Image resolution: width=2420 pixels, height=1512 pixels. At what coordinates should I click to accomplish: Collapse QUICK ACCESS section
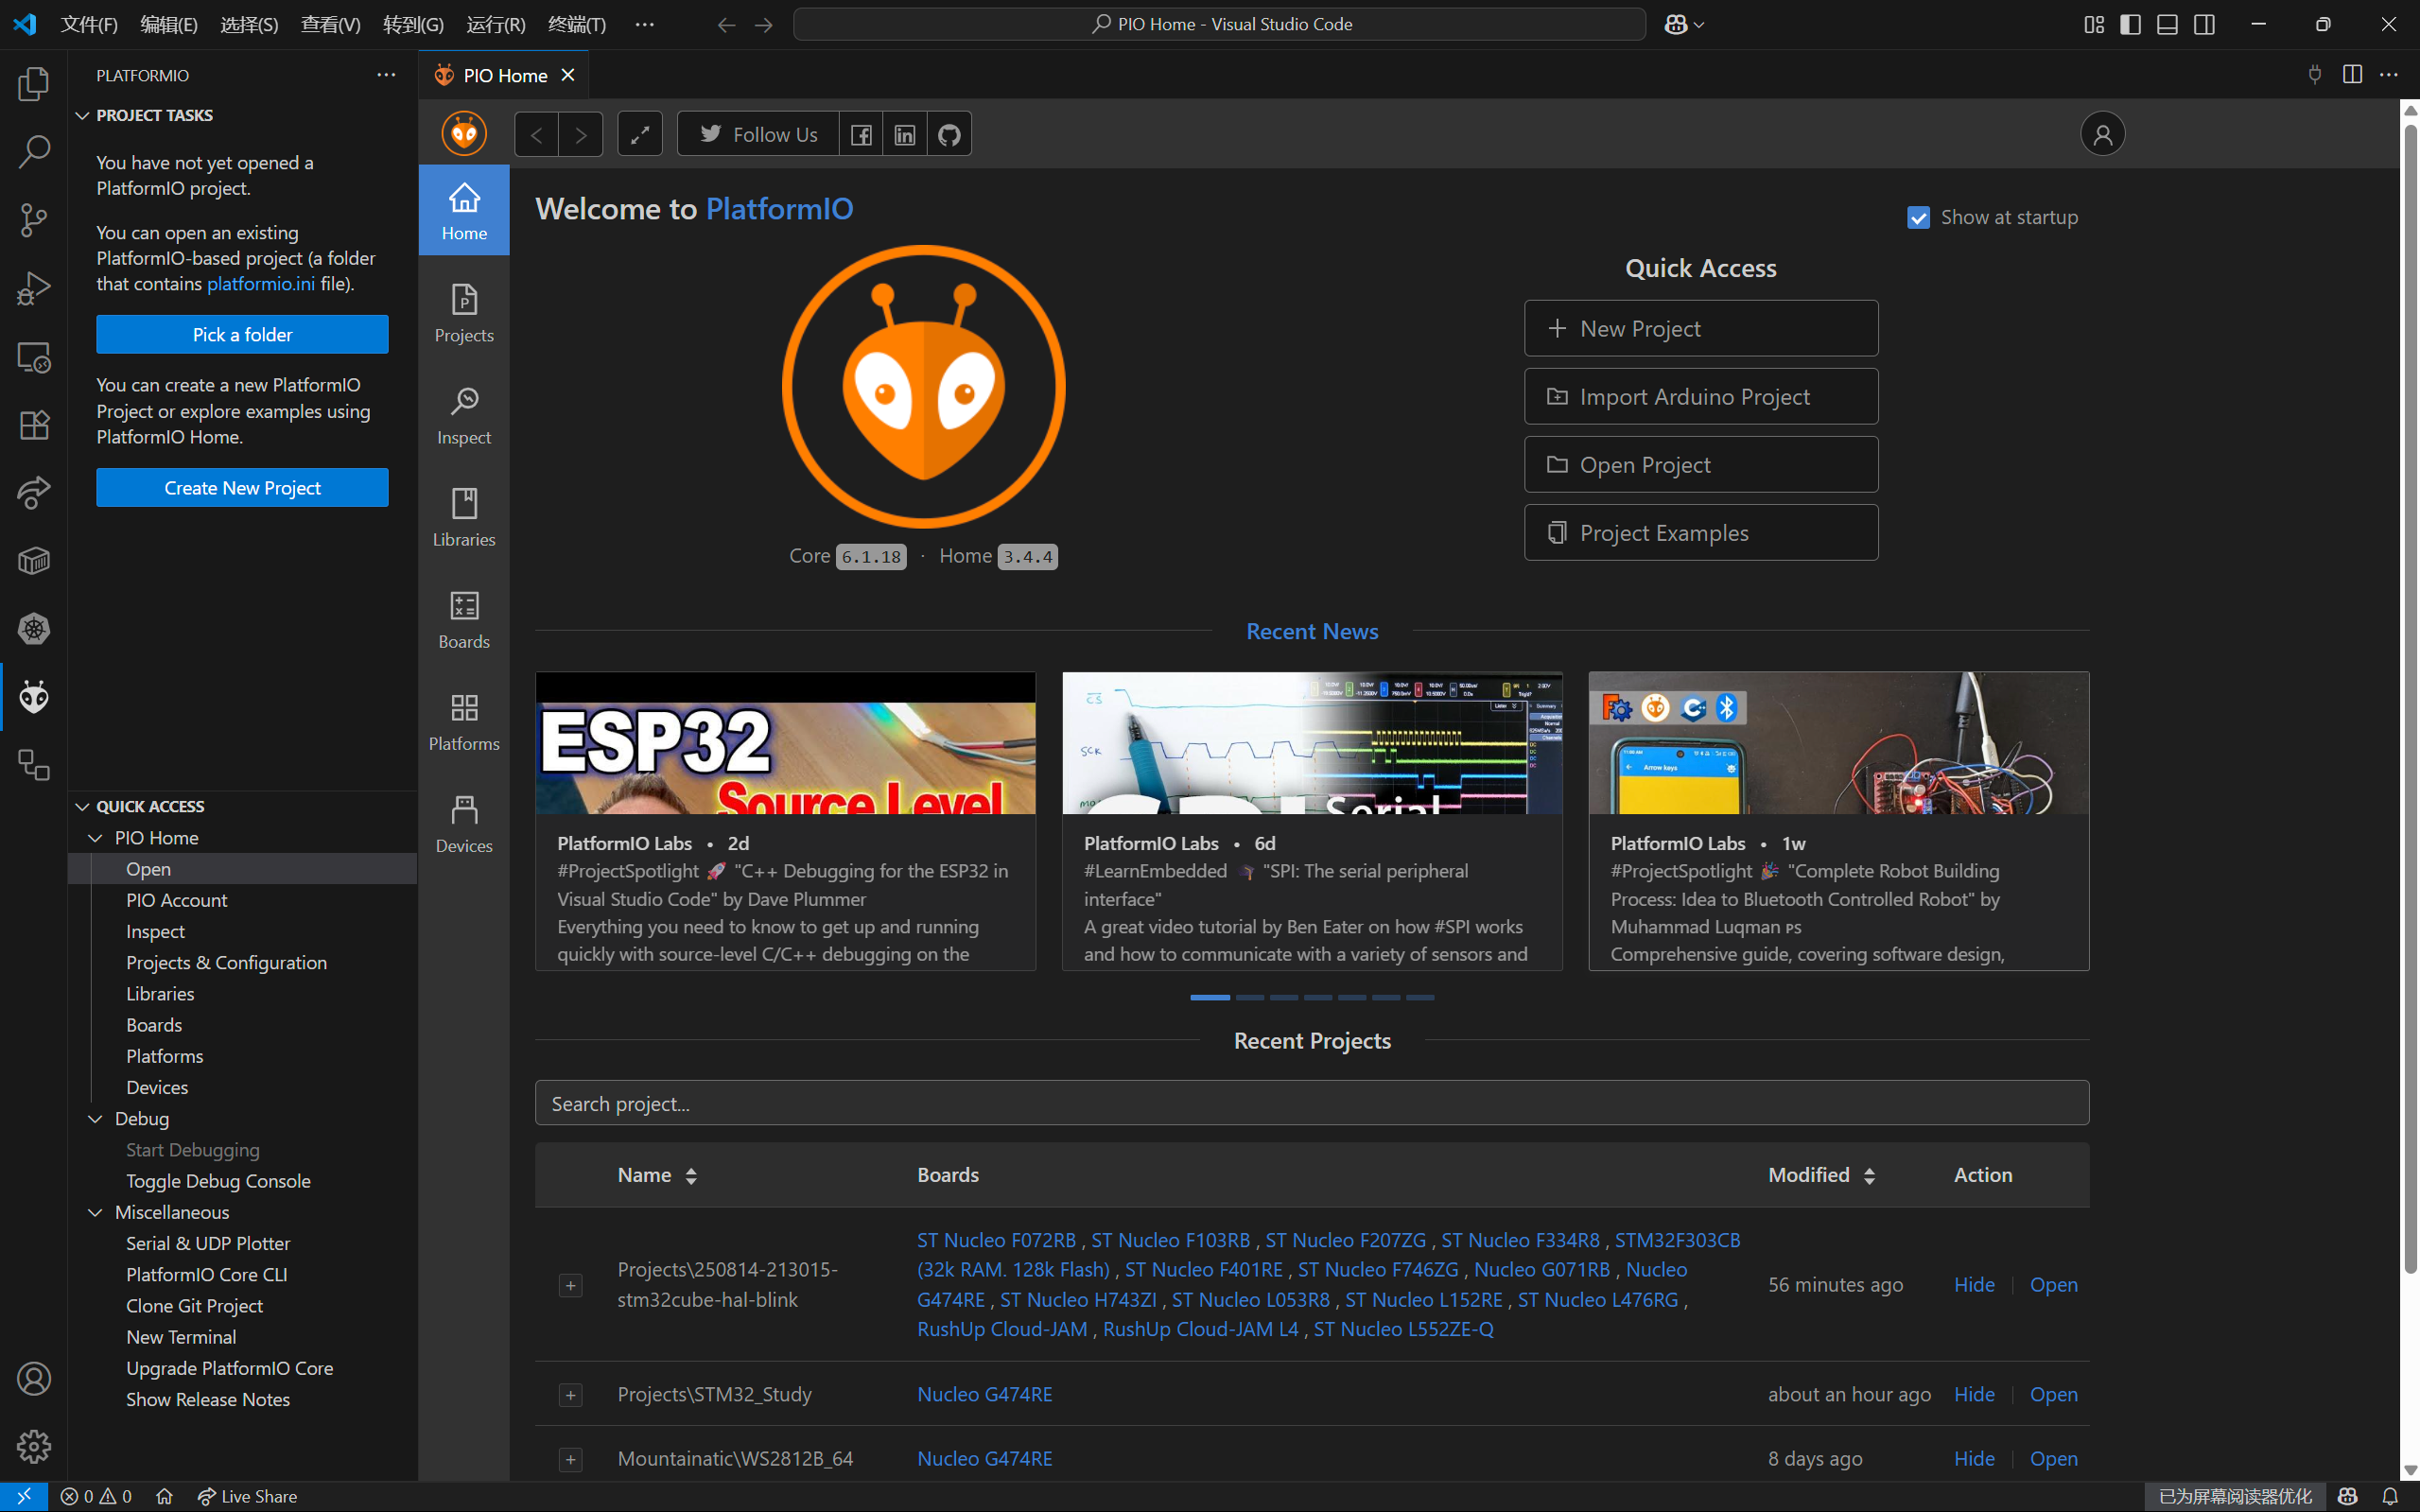83,807
